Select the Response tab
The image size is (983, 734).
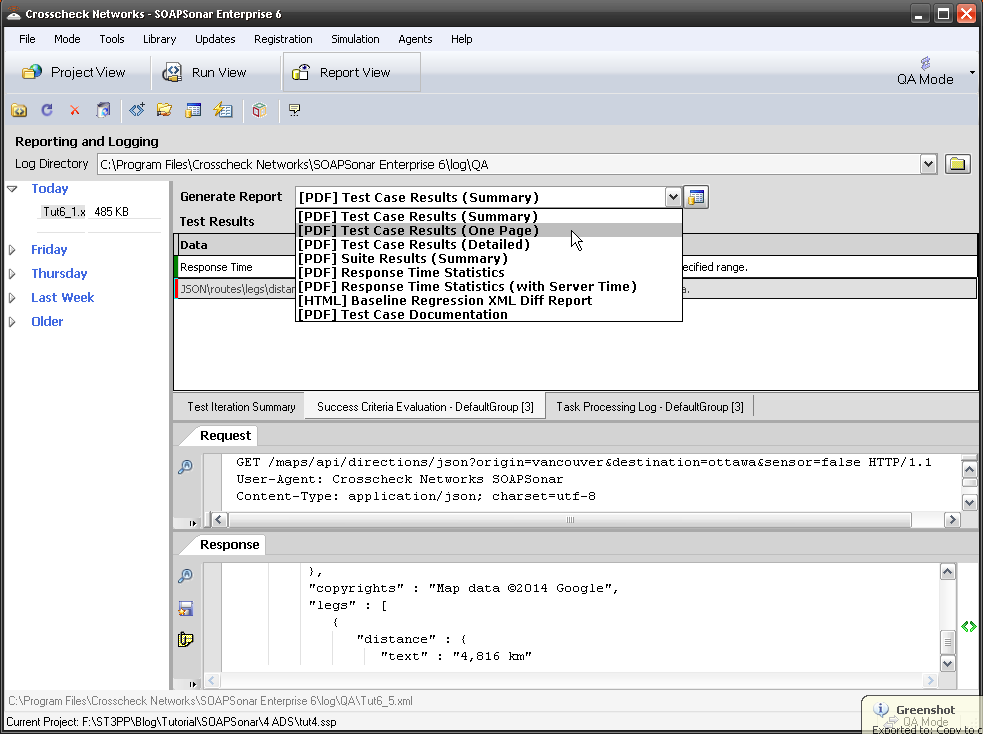click(x=229, y=545)
